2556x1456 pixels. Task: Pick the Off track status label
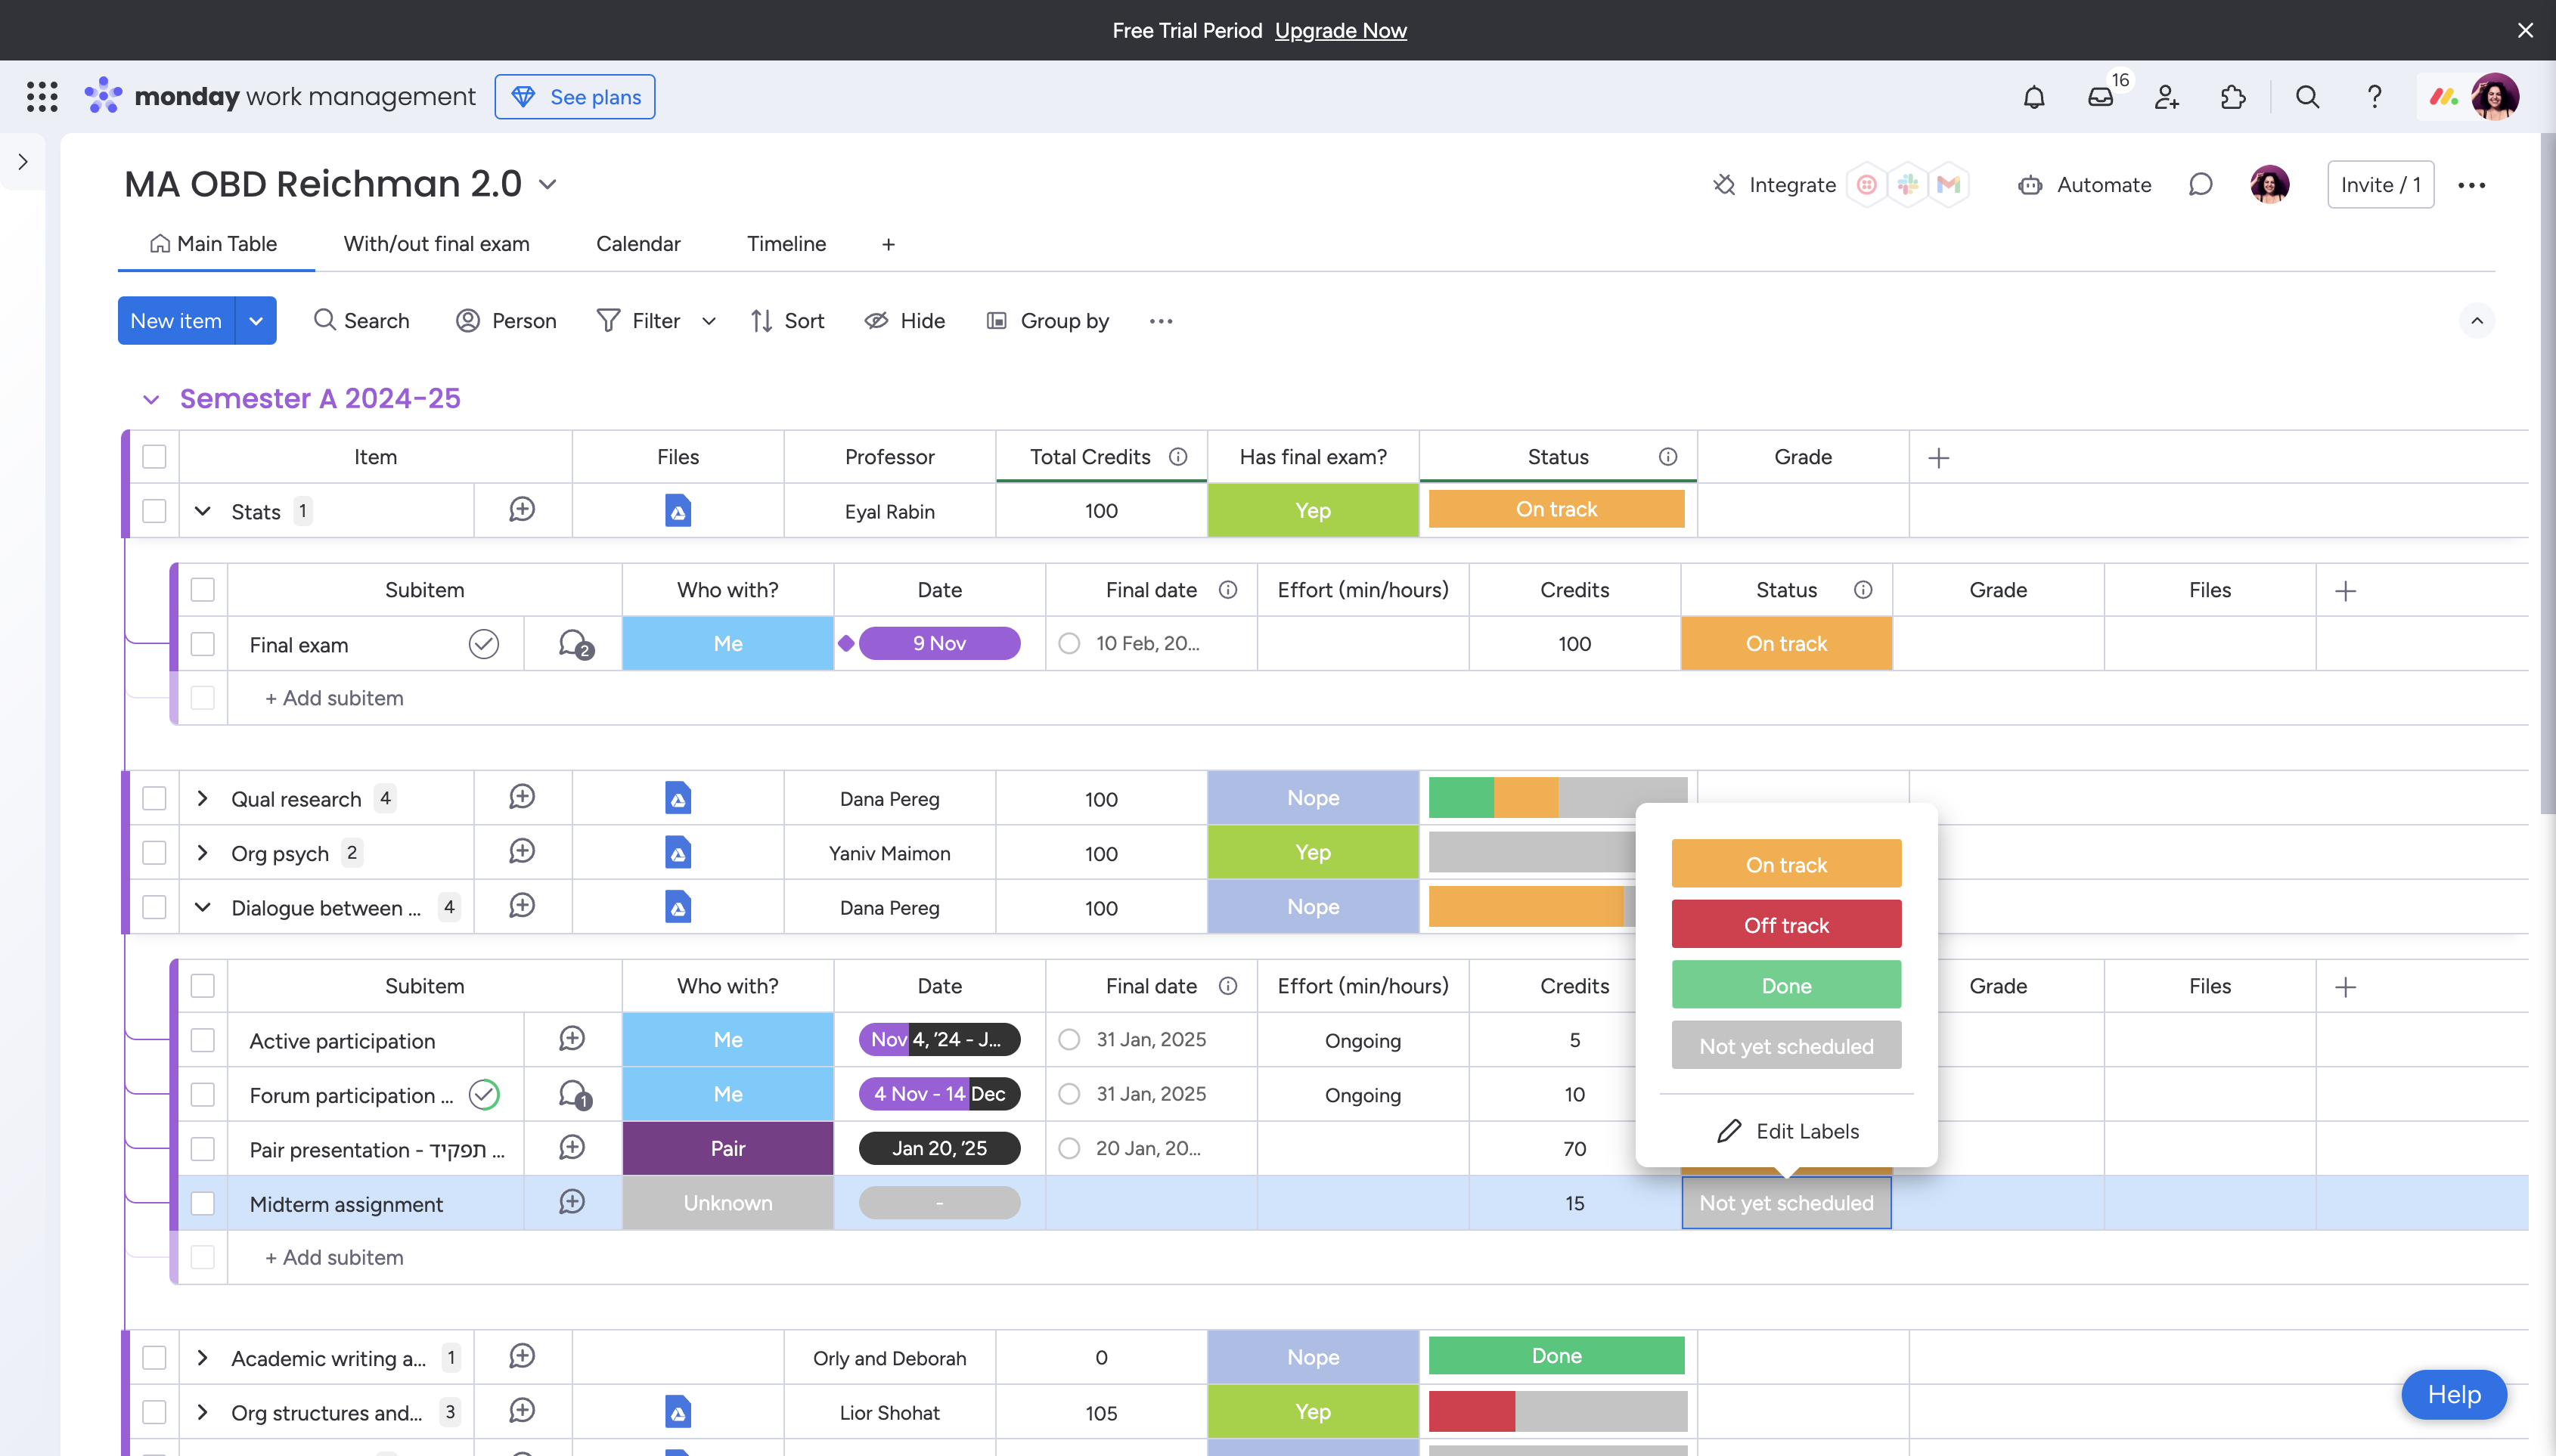pos(1786,924)
